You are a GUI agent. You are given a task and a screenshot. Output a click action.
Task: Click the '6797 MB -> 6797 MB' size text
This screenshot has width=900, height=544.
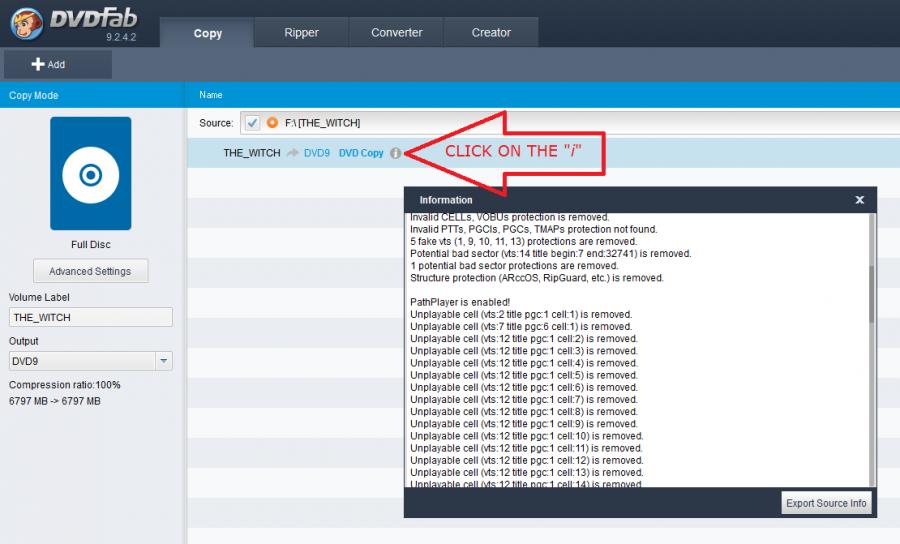(x=55, y=401)
